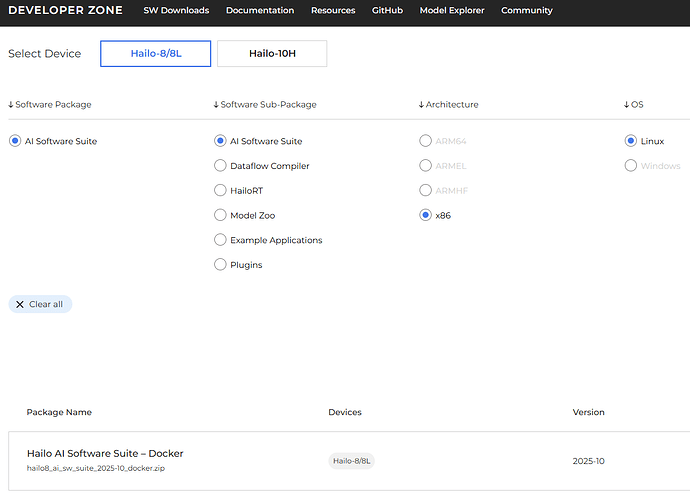Viewport: 690px width, 496px height.
Task: Select the Linux OS radio button
Action: coord(631,141)
